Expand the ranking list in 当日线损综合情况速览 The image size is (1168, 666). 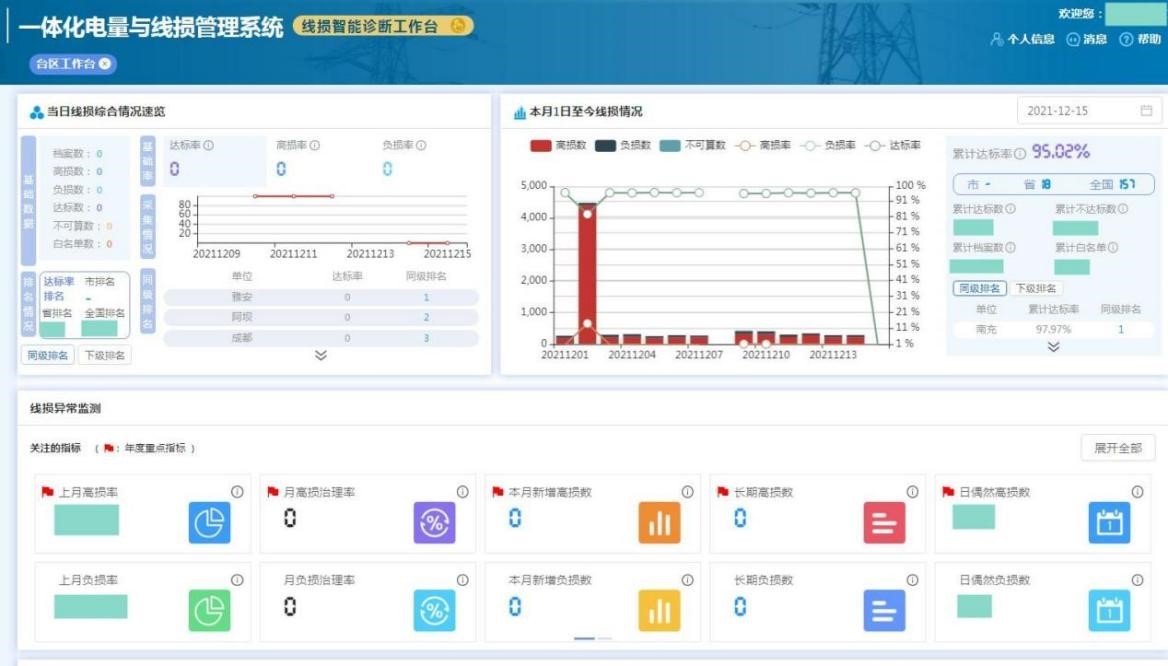321,355
